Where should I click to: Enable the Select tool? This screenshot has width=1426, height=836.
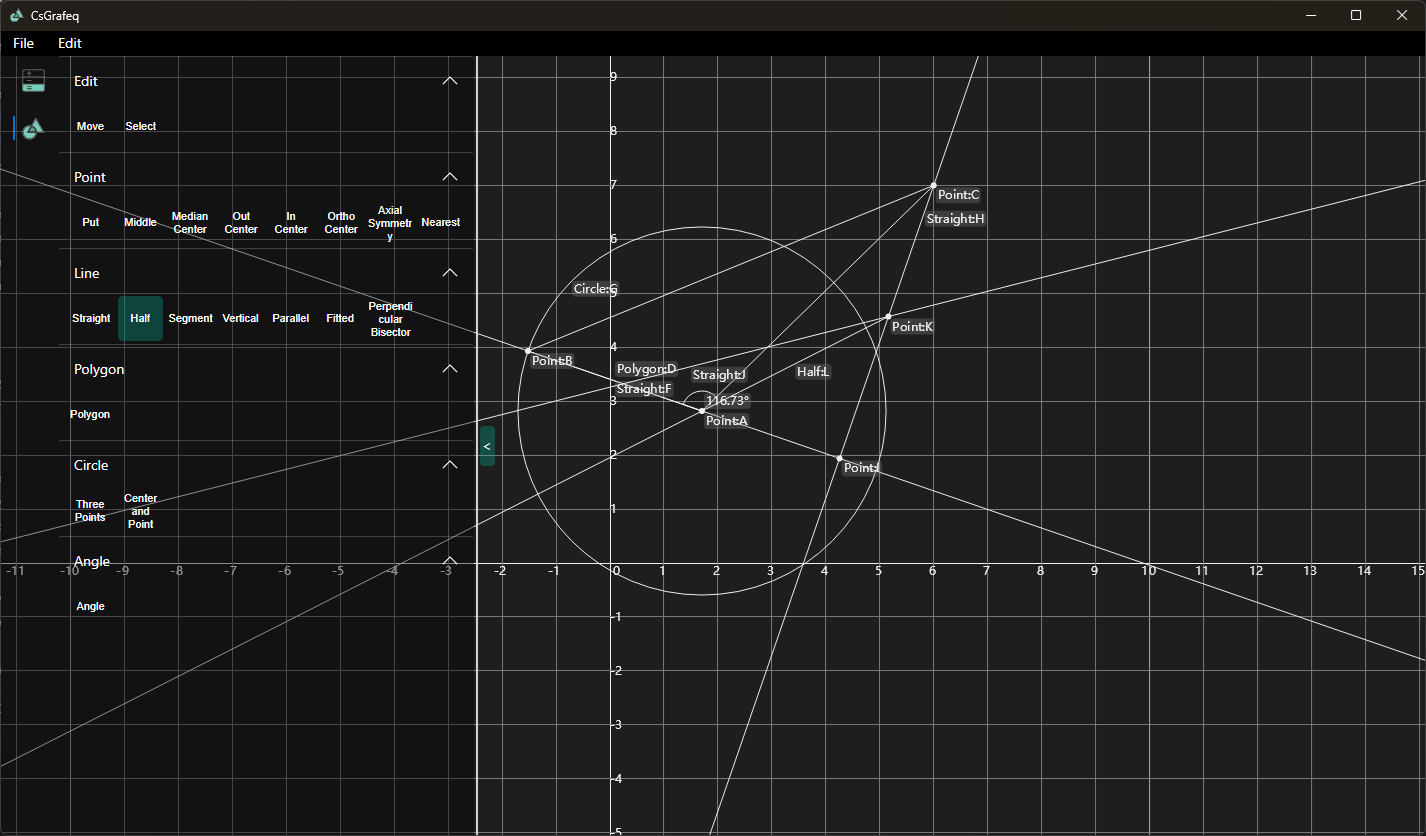[x=140, y=126]
